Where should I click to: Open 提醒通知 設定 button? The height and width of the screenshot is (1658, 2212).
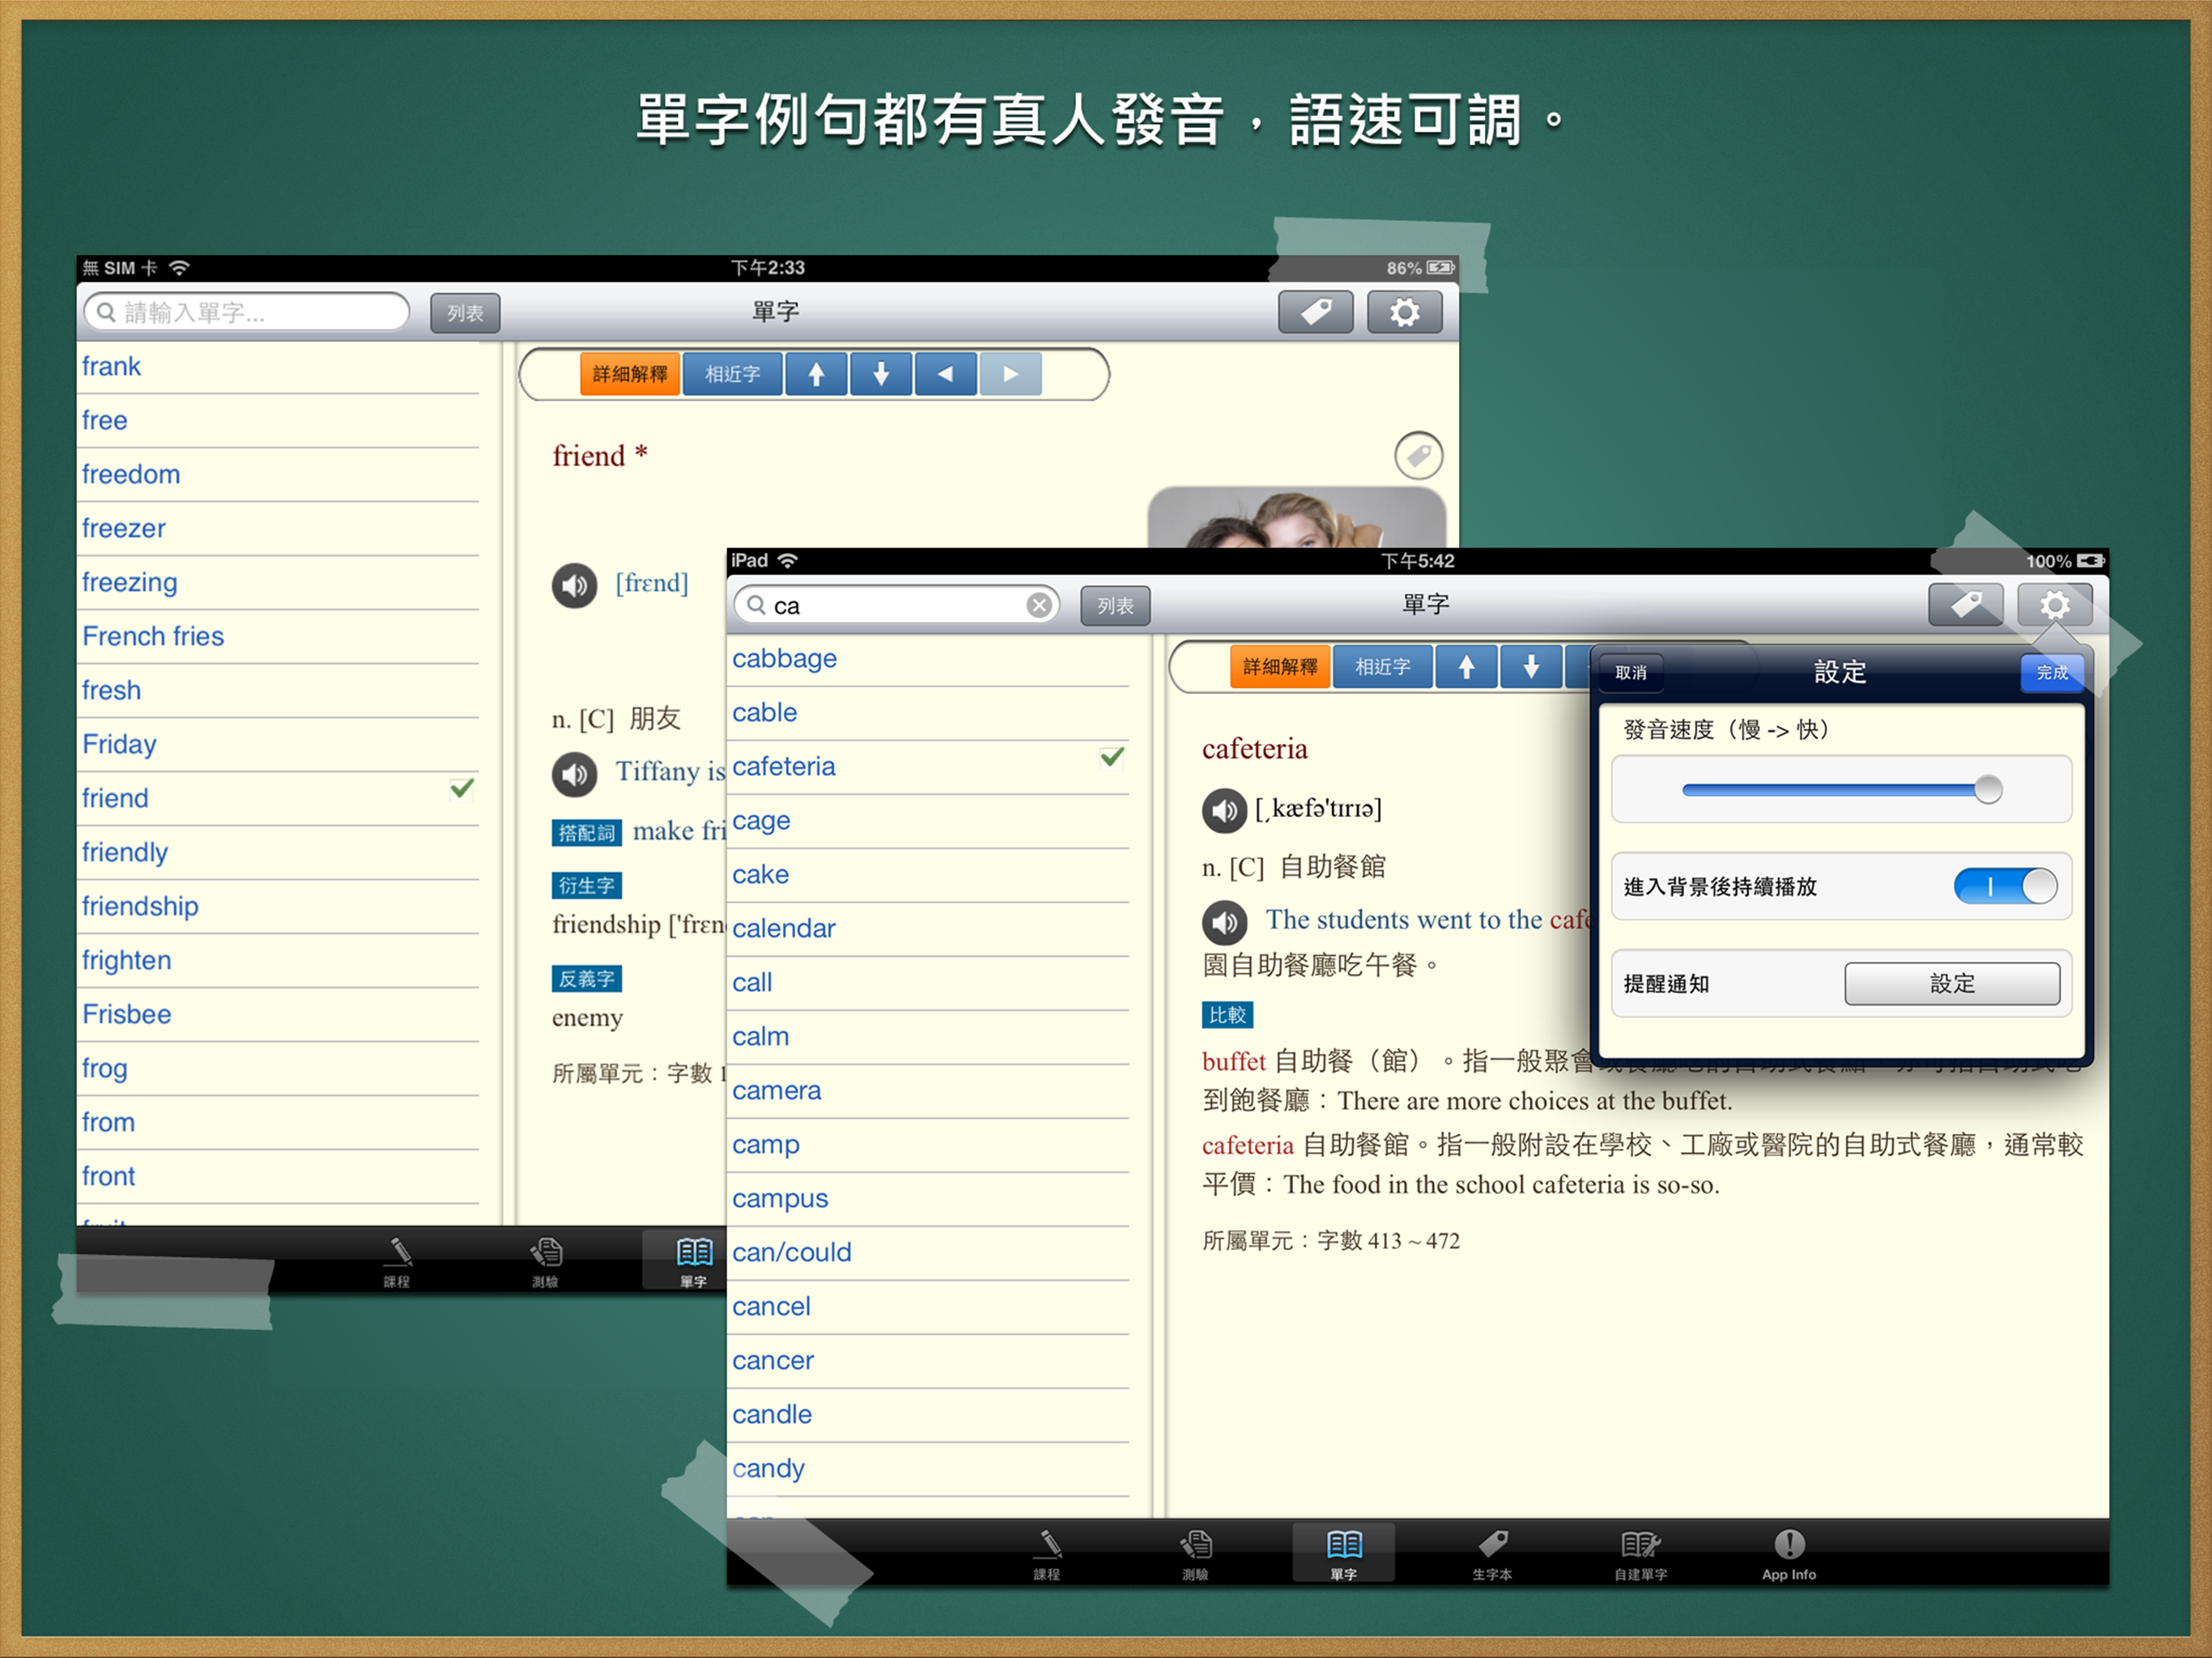(1951, 984)
